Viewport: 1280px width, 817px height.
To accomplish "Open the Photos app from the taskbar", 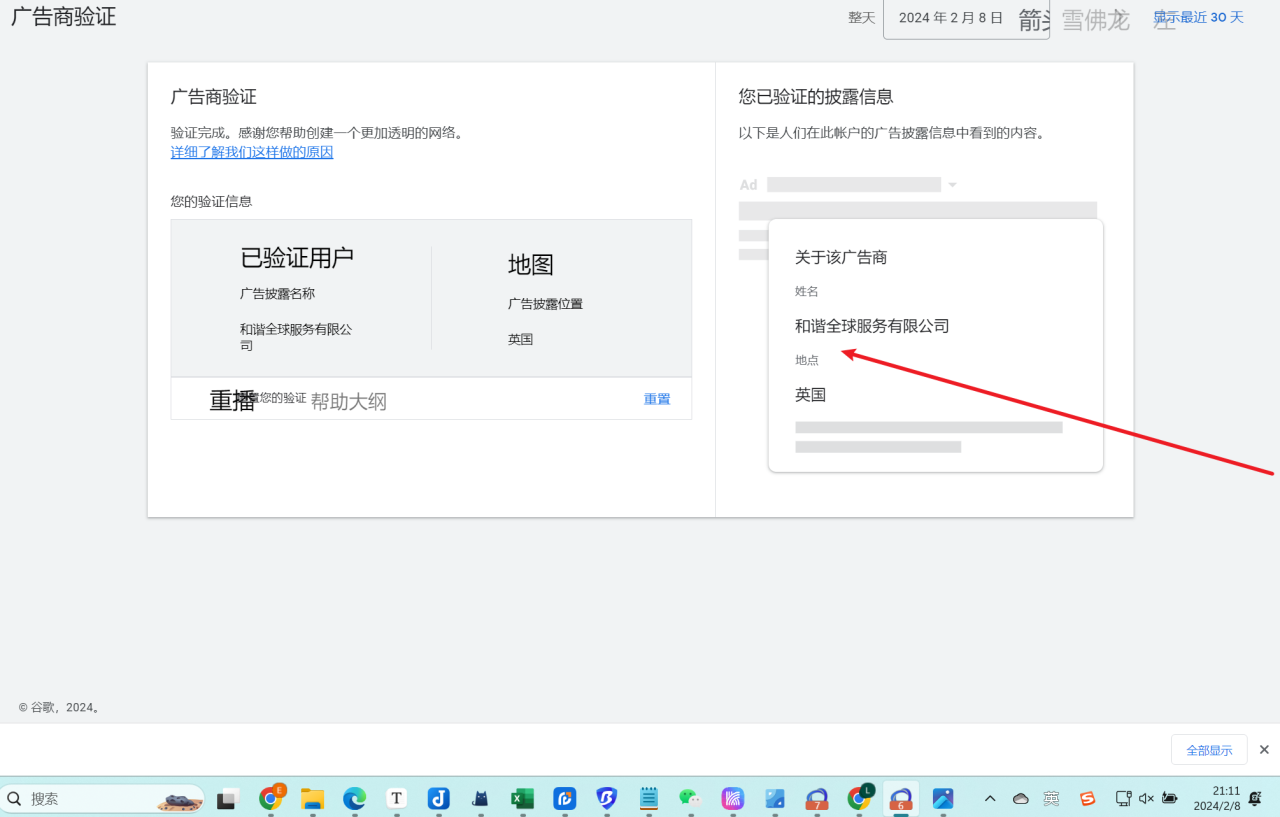I will tap(943, 798).
